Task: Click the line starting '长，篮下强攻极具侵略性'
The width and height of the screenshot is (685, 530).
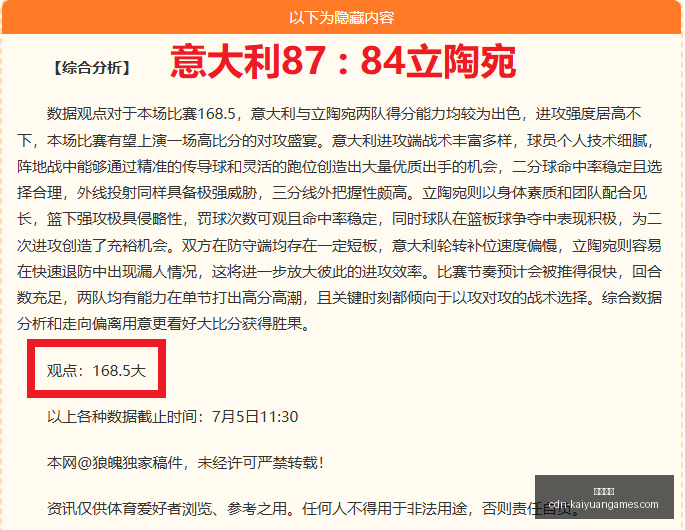Action: coord(339,219)
